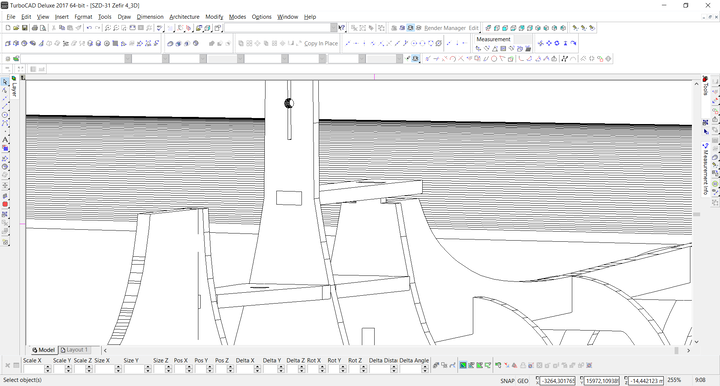Click the green layers icon at property toolbar
The height and width of the screenshot is (386, 720).
click(x=16, y=59)
